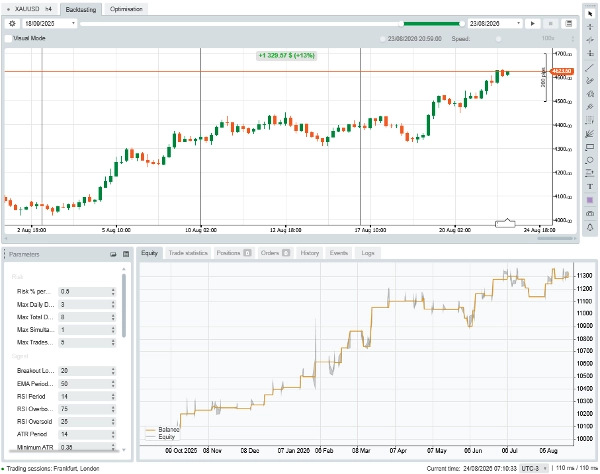
Task: Open the History tab
Action: click(310, 253)
